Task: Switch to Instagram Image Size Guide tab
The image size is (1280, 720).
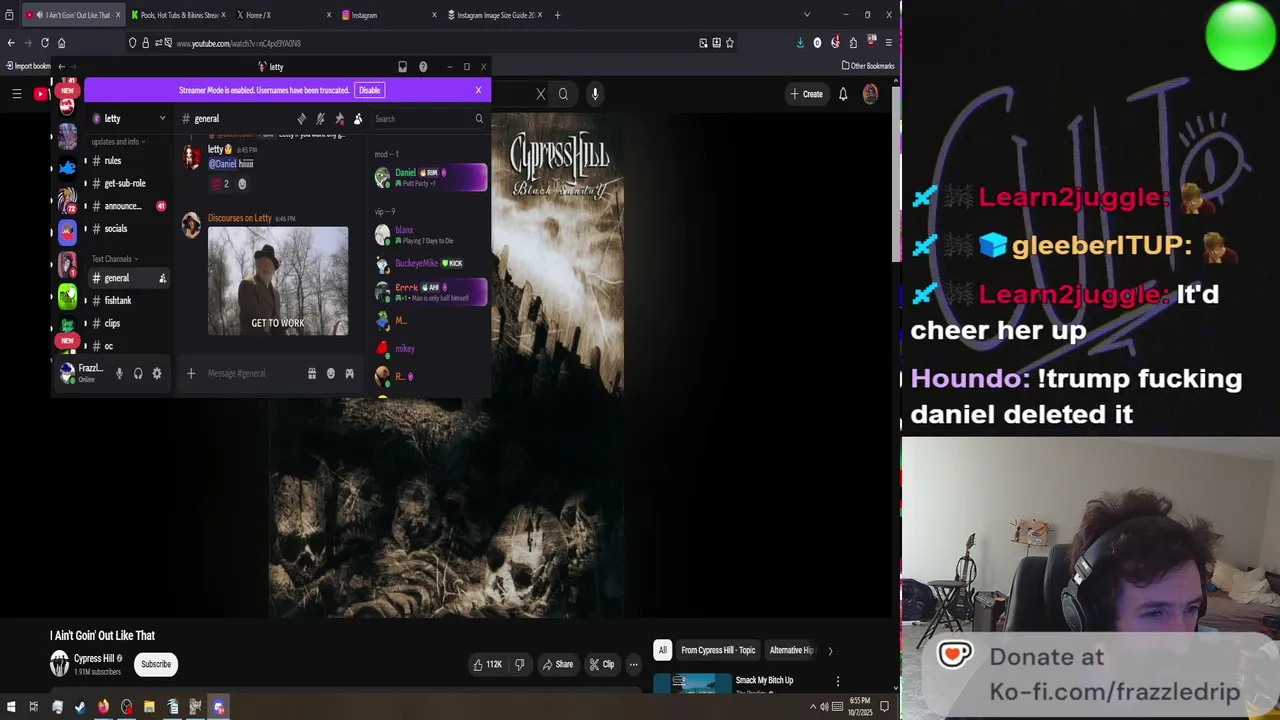Action: [493, 15]
